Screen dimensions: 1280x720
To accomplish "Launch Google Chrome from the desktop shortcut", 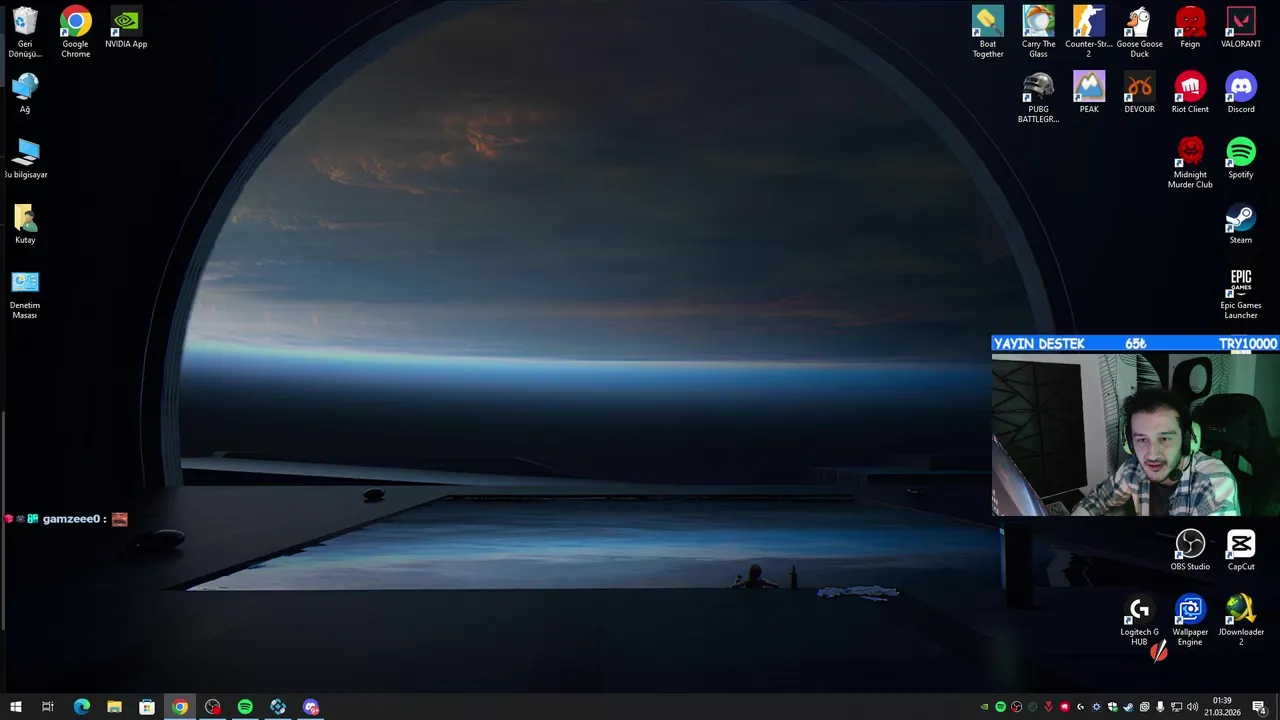I will pos(75,32).
